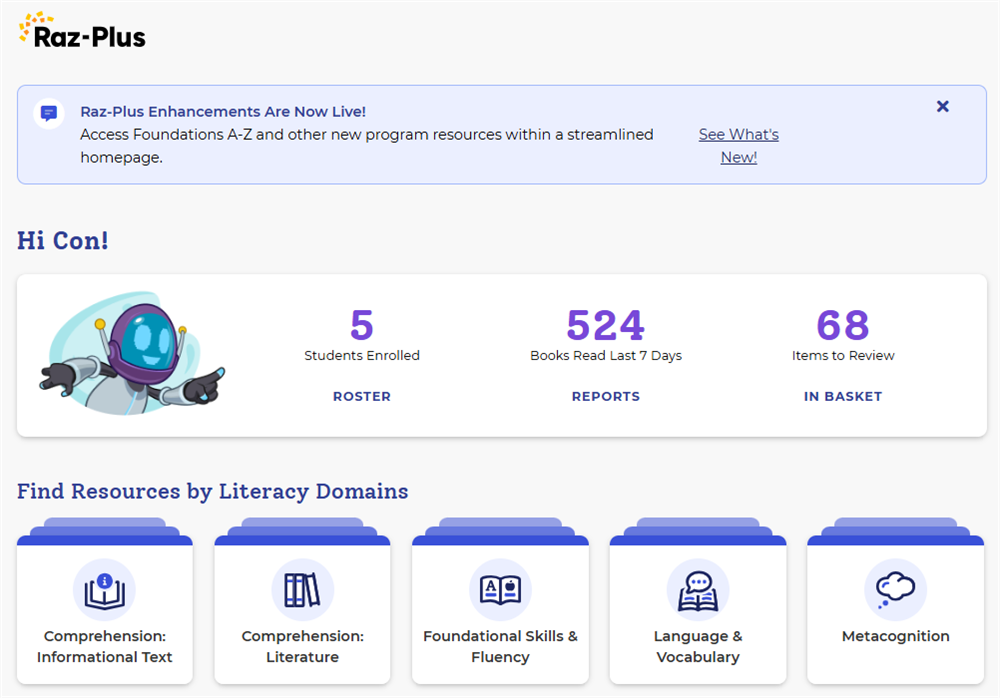This screenshot has height=698, width=1000.
Task: Dismiss the enhancements banner with X
Action: coord(942,106)
